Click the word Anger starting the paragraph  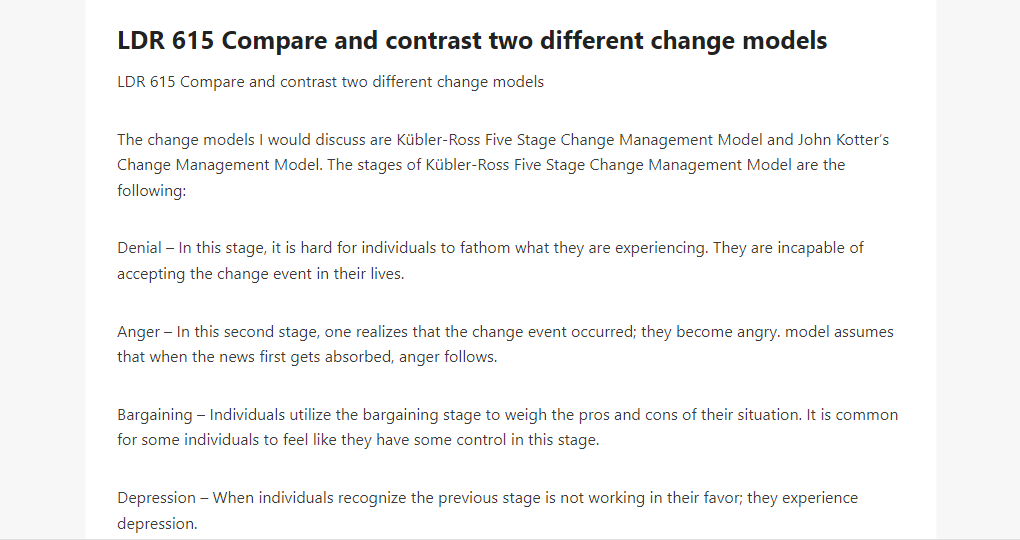[x=138, y=332]
